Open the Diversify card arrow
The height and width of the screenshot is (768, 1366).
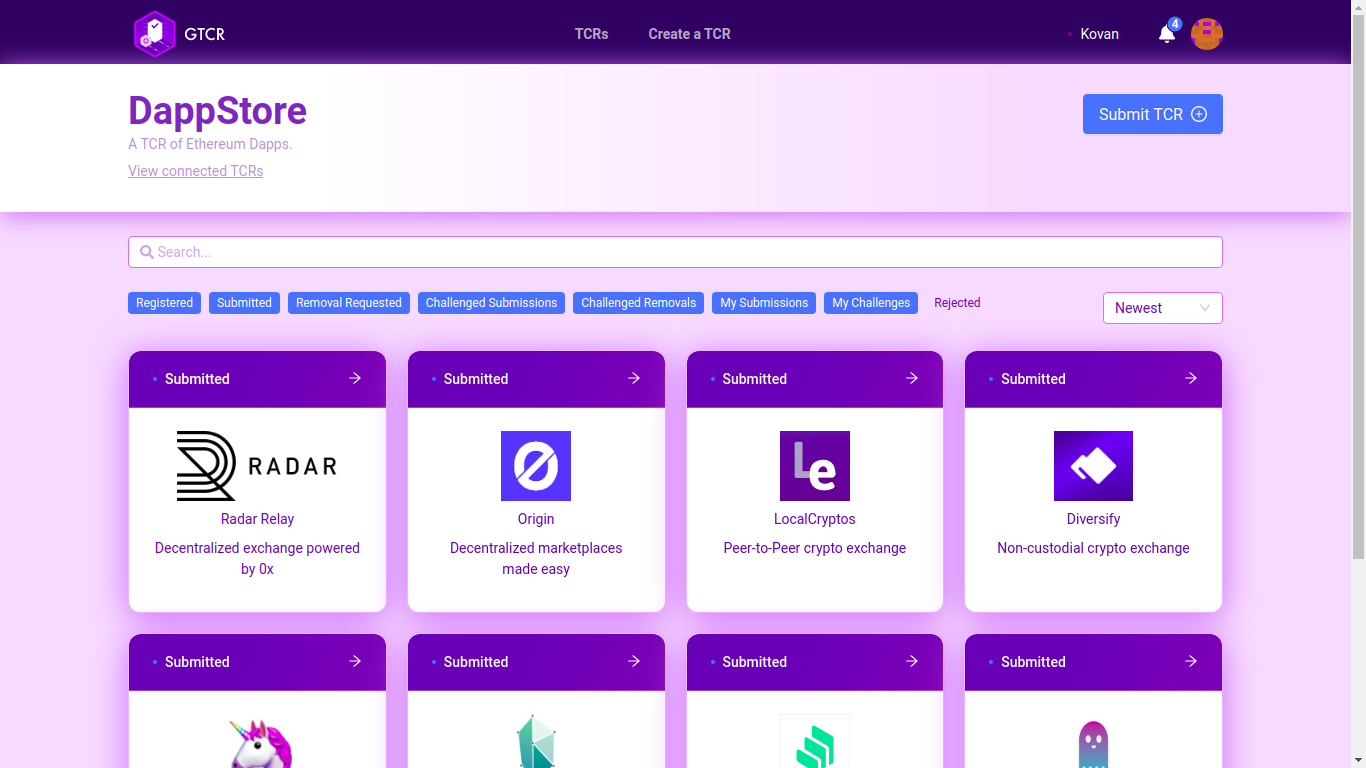tap(1191, 378)
